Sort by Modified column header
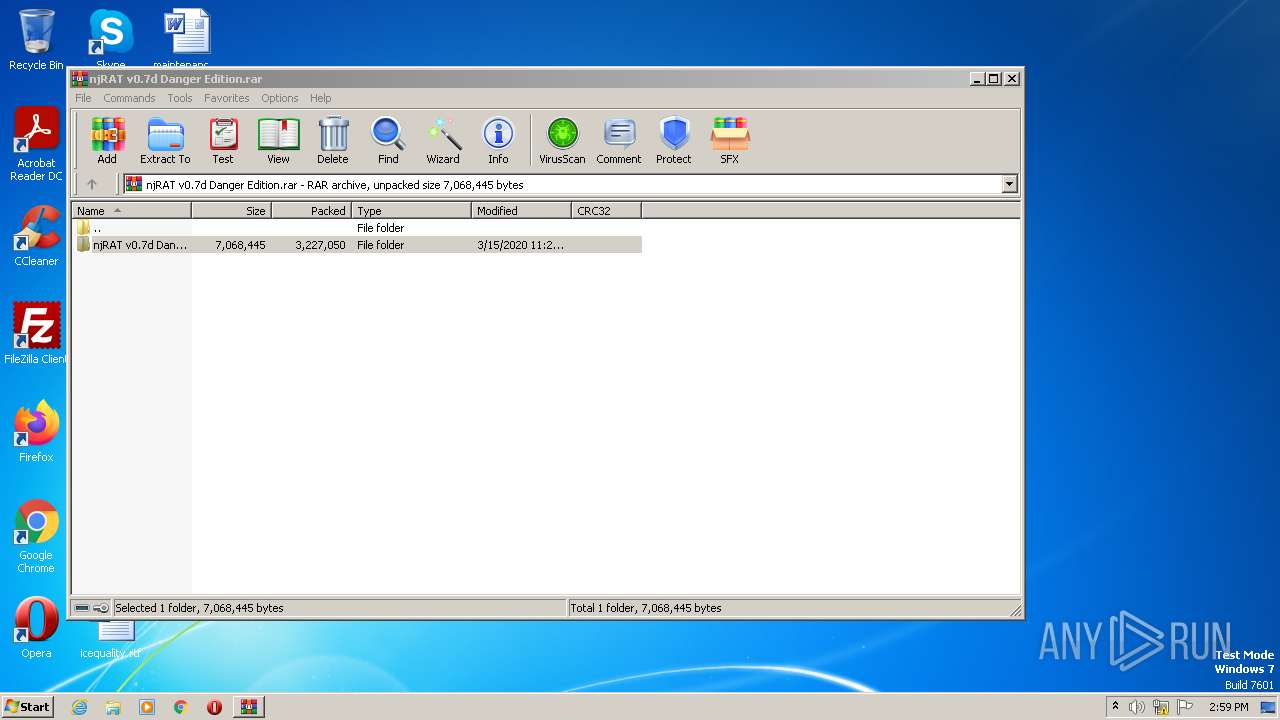This screenshot has width=1280, height=720. [x=521, y=210]
